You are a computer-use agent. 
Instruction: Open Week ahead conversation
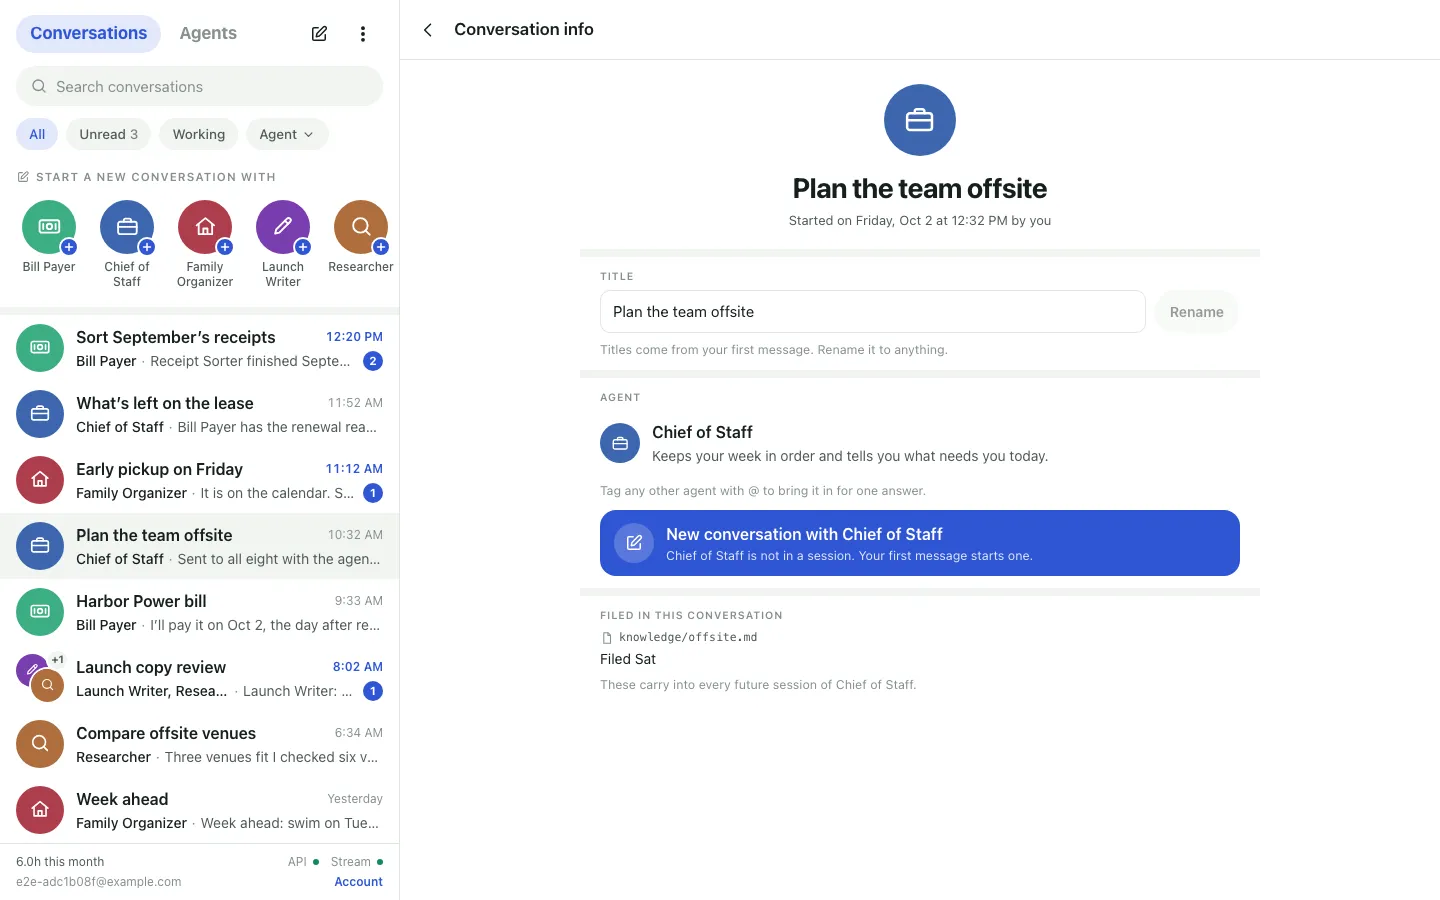pos(200,810)
